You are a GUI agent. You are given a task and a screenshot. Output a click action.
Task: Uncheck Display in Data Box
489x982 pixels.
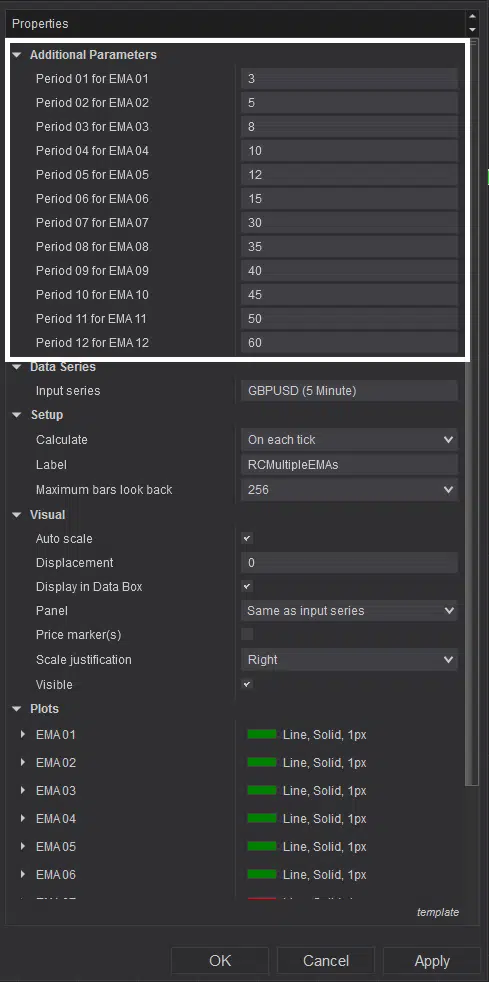(x=247, y=587)
